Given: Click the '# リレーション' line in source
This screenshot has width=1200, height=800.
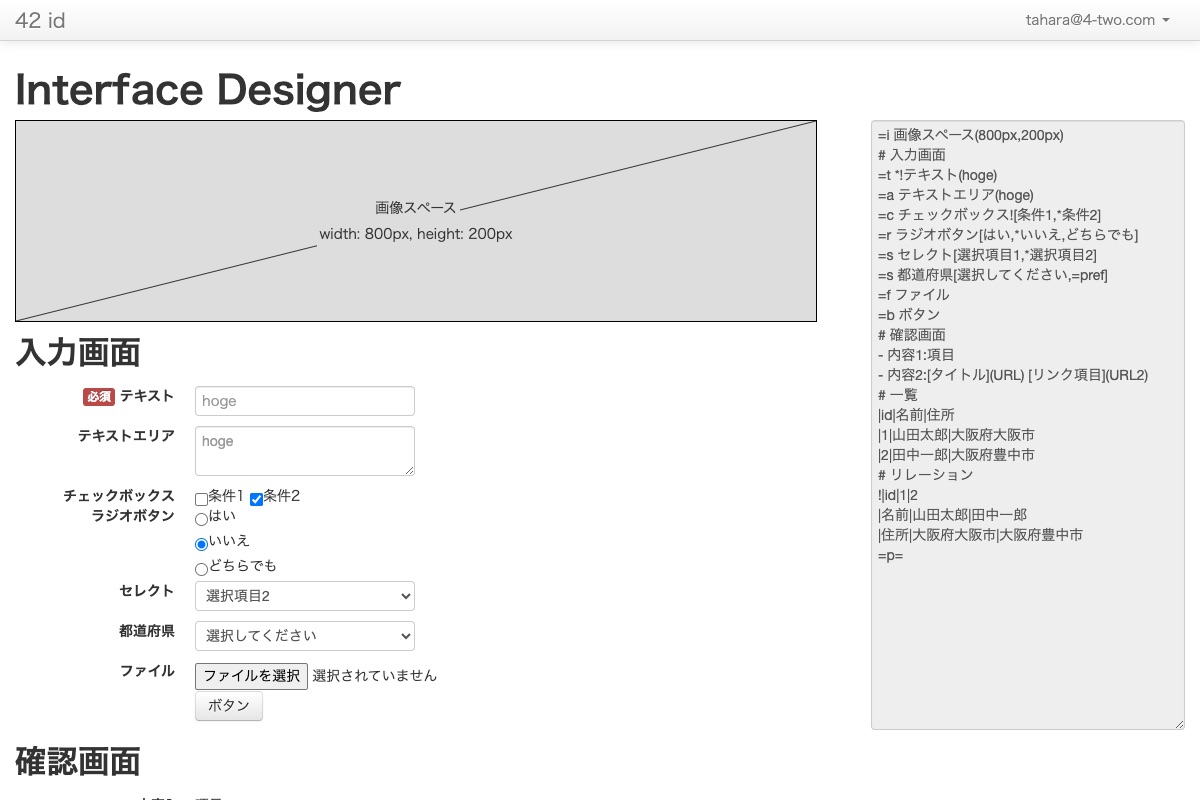Looking at the screenshot, I should click(926, 475).
